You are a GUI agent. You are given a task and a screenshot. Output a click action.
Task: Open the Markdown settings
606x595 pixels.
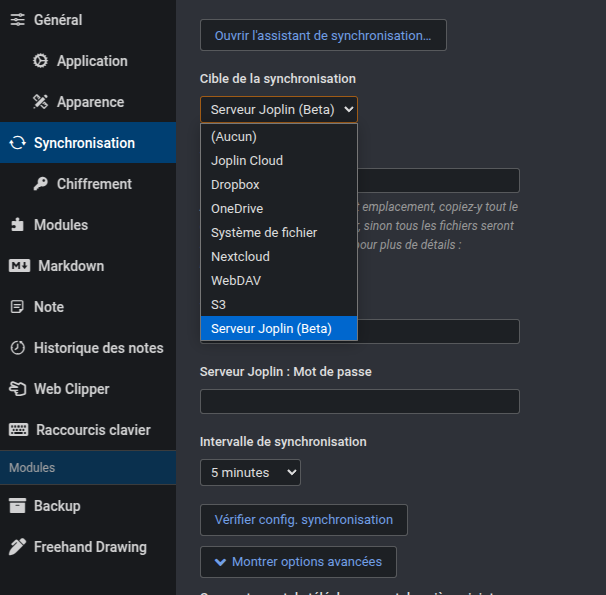point(88,265)
